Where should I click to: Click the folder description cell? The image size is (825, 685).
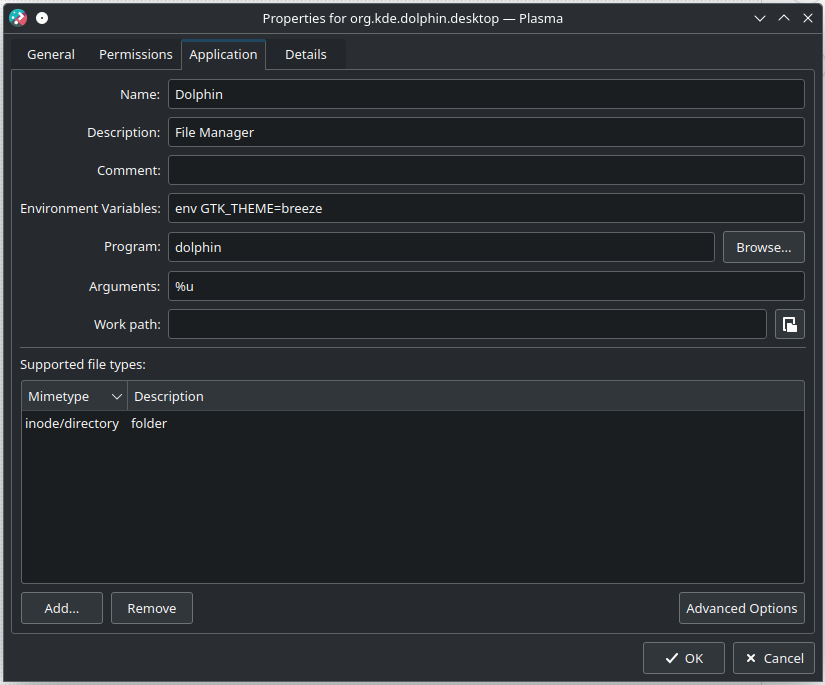[x=149, y=424]
